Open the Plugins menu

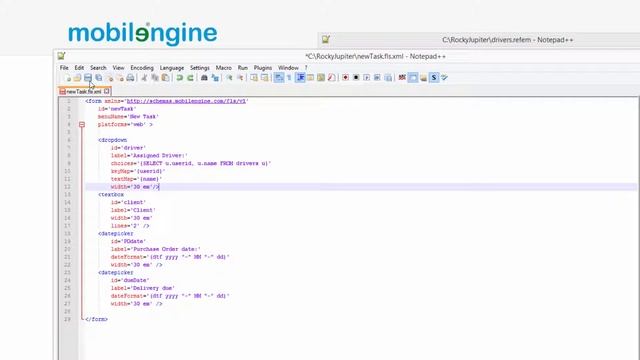click(263, 68)
